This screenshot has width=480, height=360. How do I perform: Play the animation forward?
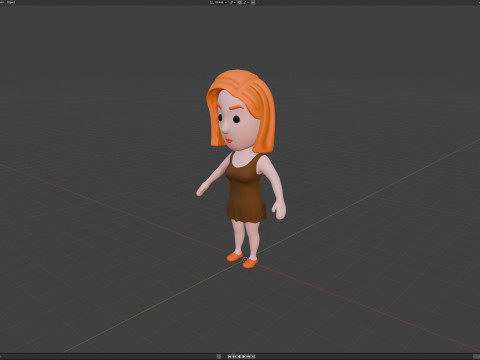click(244, 356)
